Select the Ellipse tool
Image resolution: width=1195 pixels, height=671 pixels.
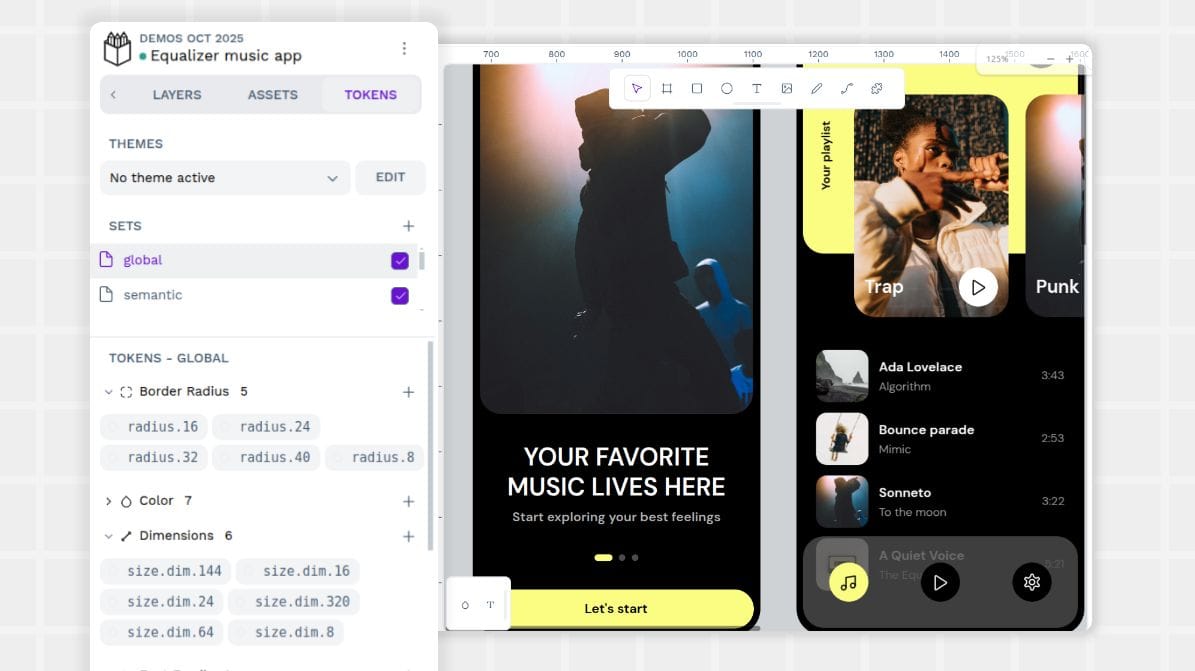click(x=727, y=88)
